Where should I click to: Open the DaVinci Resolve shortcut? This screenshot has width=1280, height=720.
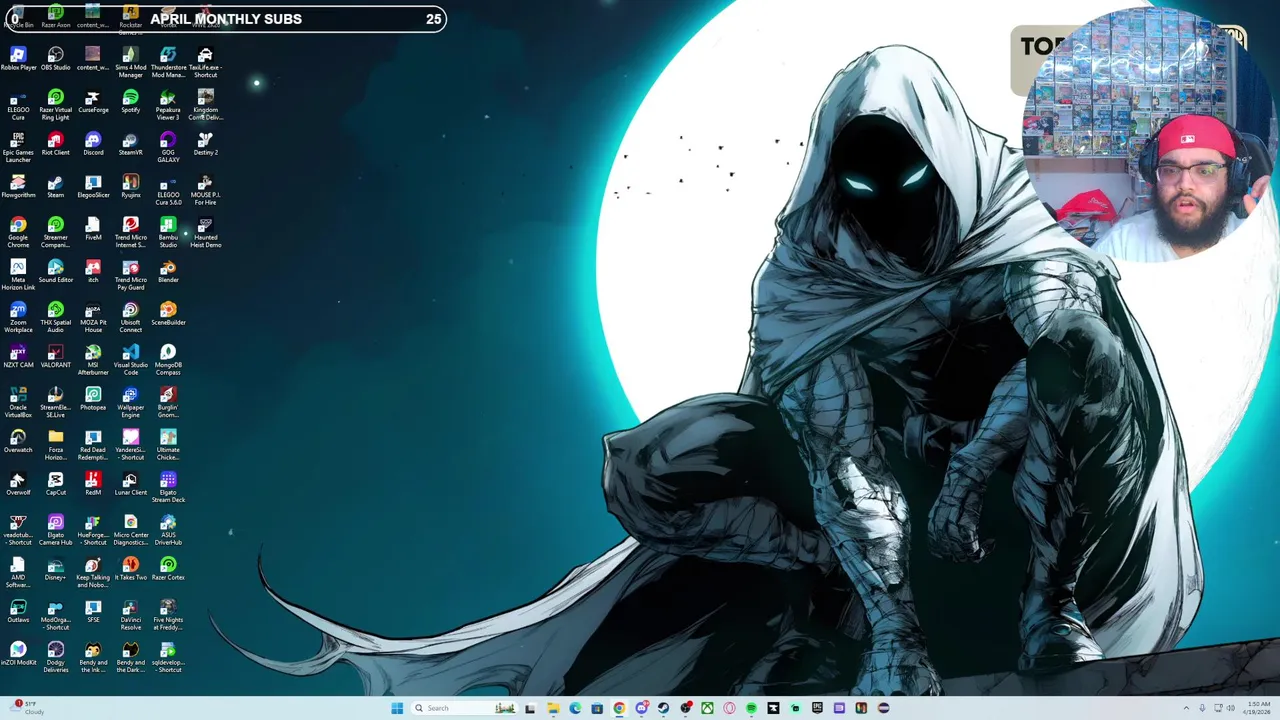tap(130, 614)
